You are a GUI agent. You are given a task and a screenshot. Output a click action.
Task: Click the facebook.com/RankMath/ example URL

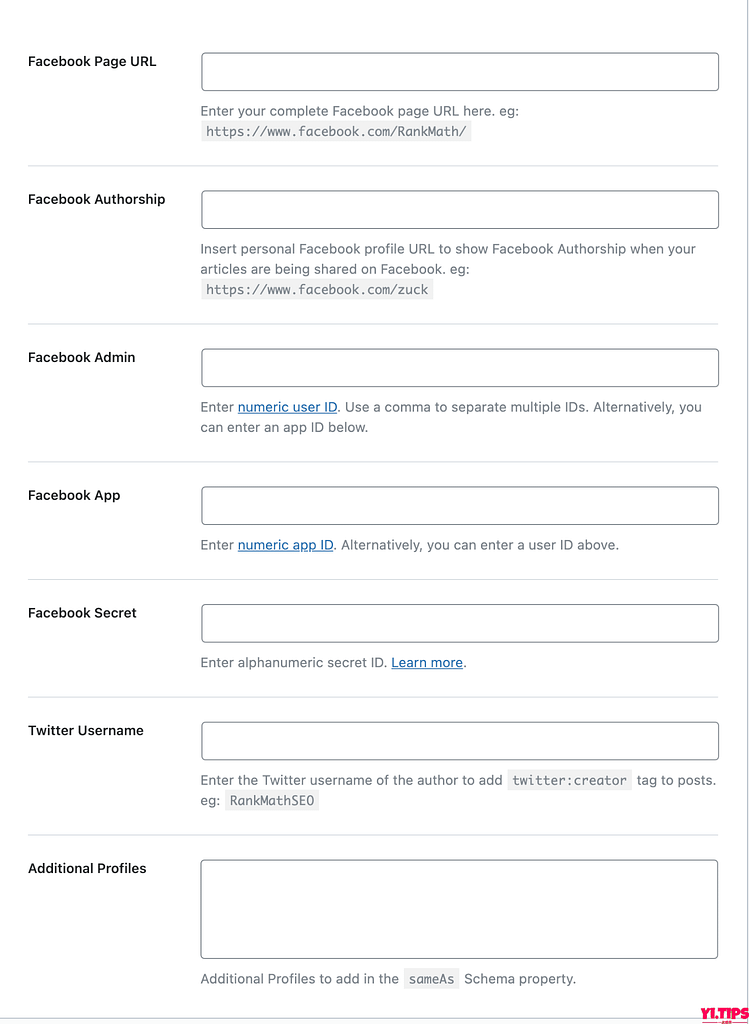(336, 131)
